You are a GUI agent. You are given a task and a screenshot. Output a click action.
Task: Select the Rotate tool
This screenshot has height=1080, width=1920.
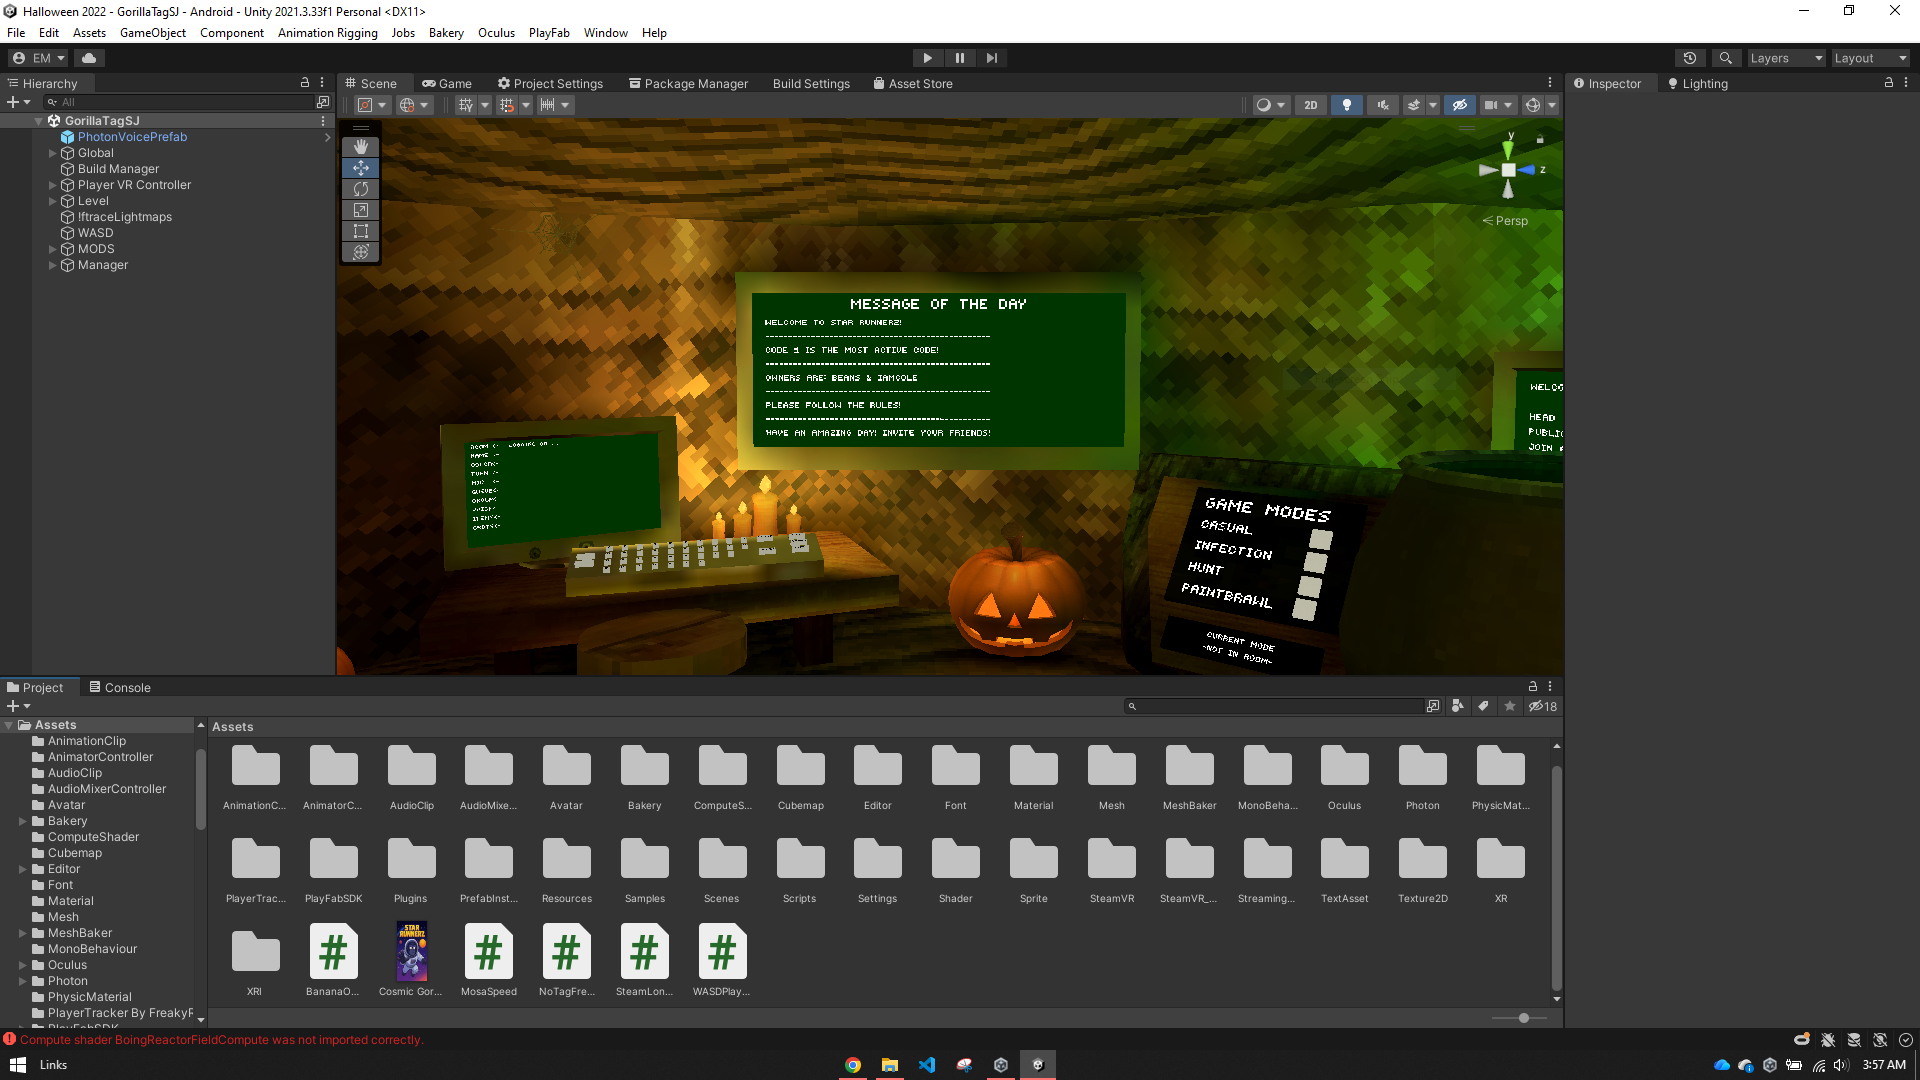361,189
